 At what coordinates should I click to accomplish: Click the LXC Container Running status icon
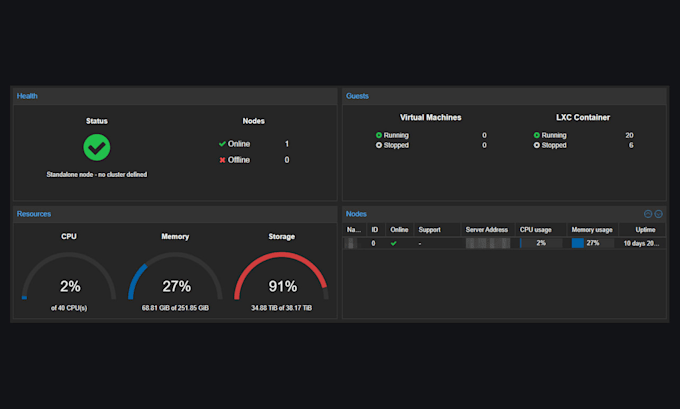[536, 135]
